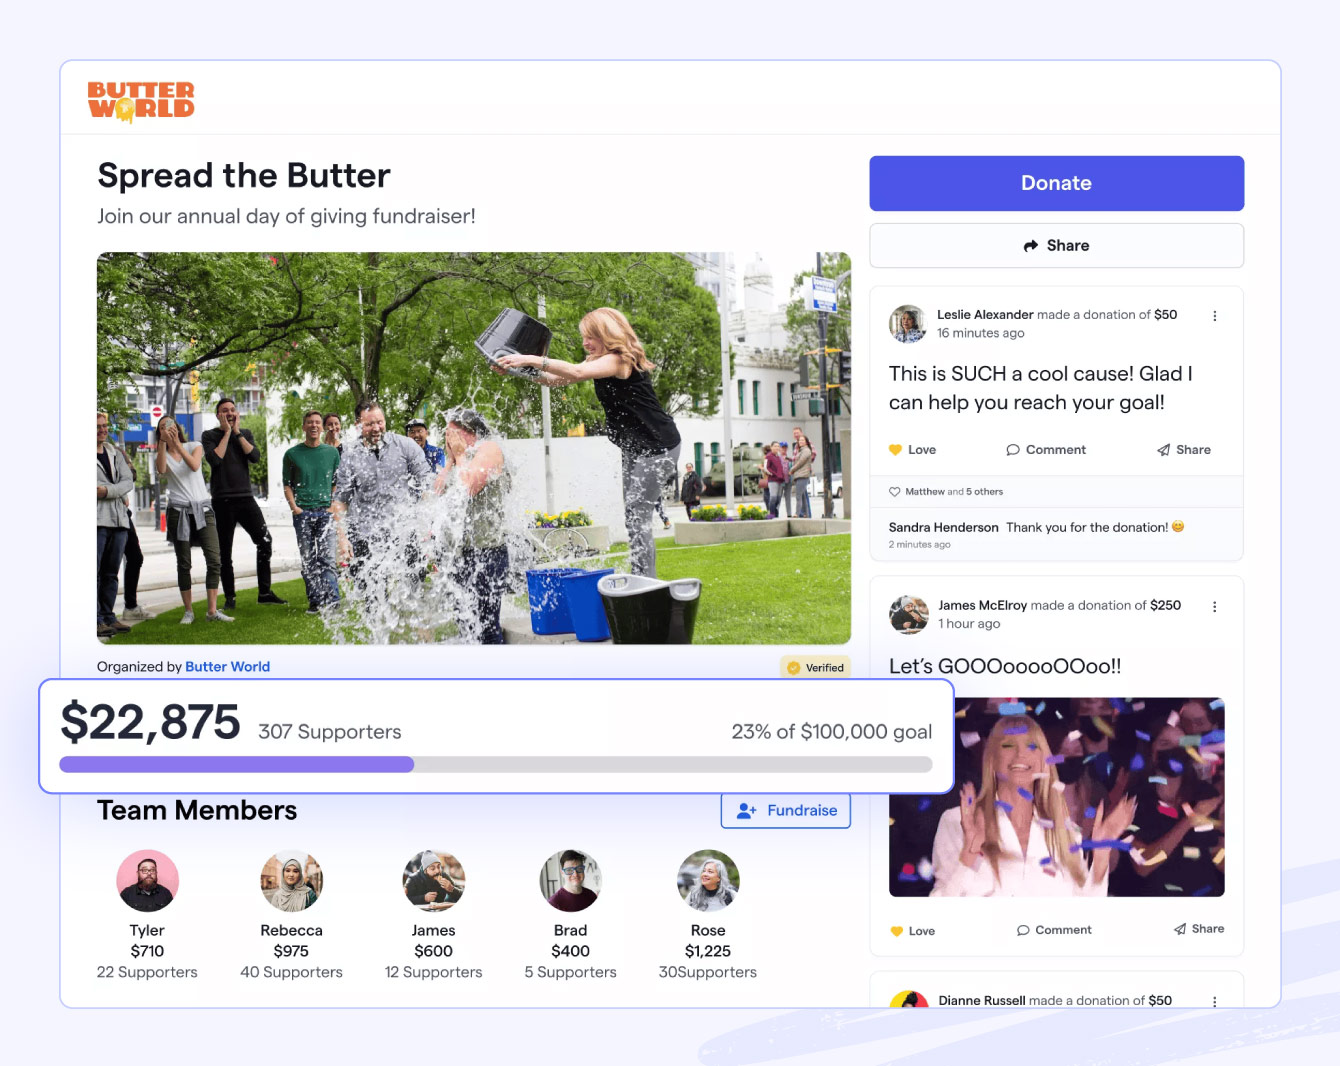Open options menu on Leslie Alexander's post
This screenshot has width=1340, height=1066.
(1215, 316)
